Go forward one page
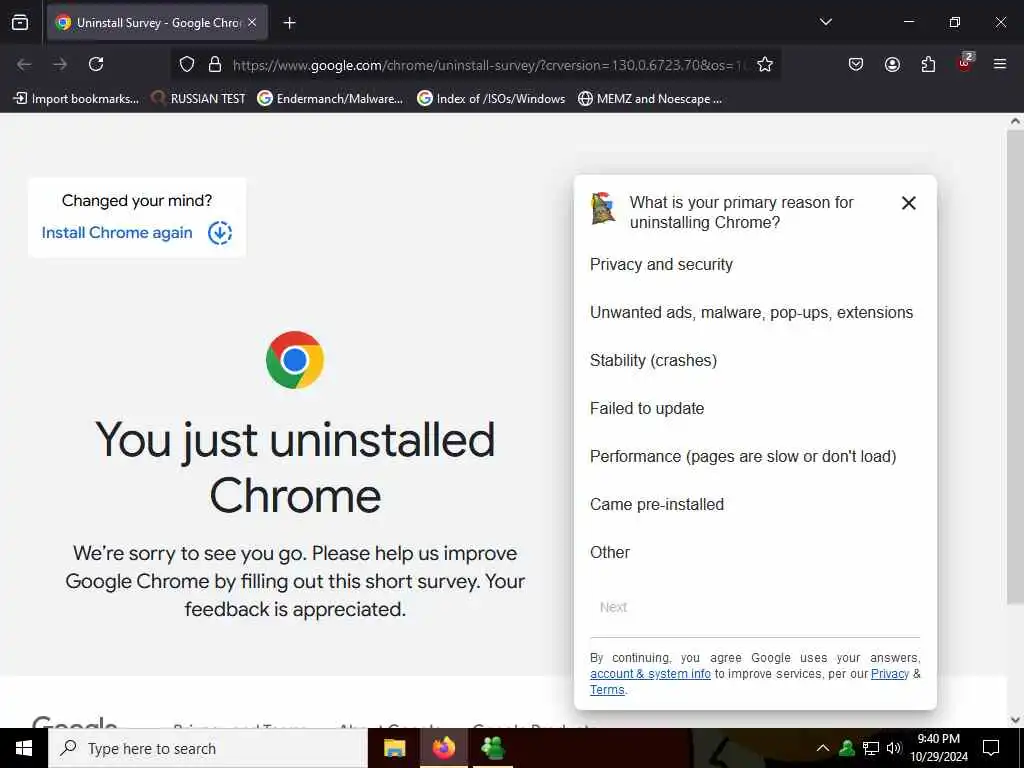Image resolution: width=1024 pixels, height=768 pixels. 60,64
